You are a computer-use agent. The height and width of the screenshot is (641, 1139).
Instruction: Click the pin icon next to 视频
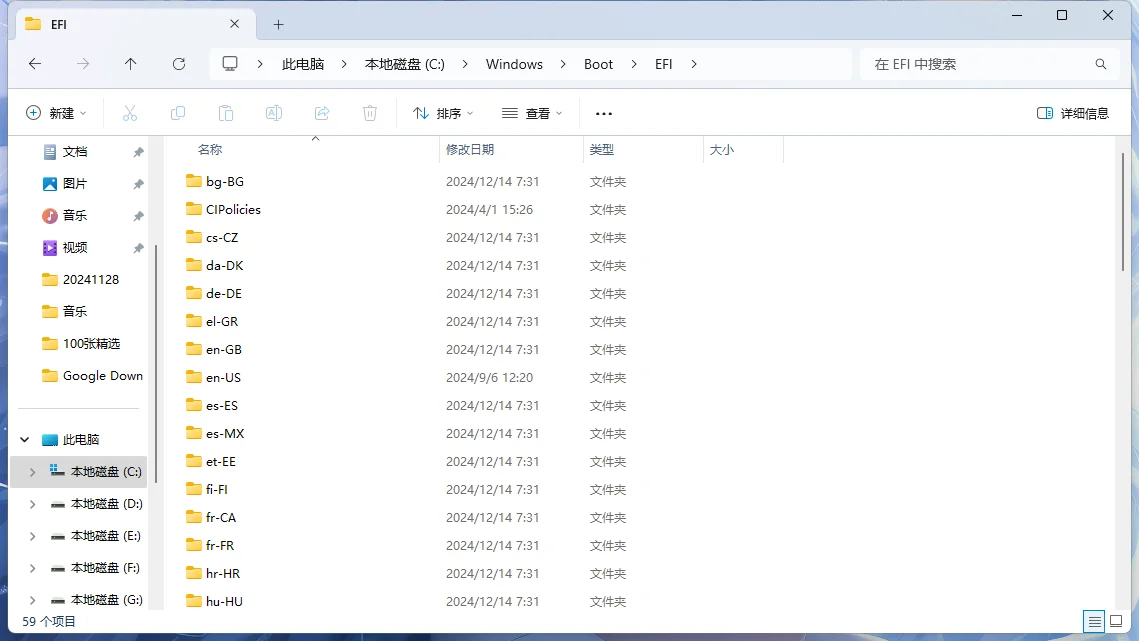point(138,248)
